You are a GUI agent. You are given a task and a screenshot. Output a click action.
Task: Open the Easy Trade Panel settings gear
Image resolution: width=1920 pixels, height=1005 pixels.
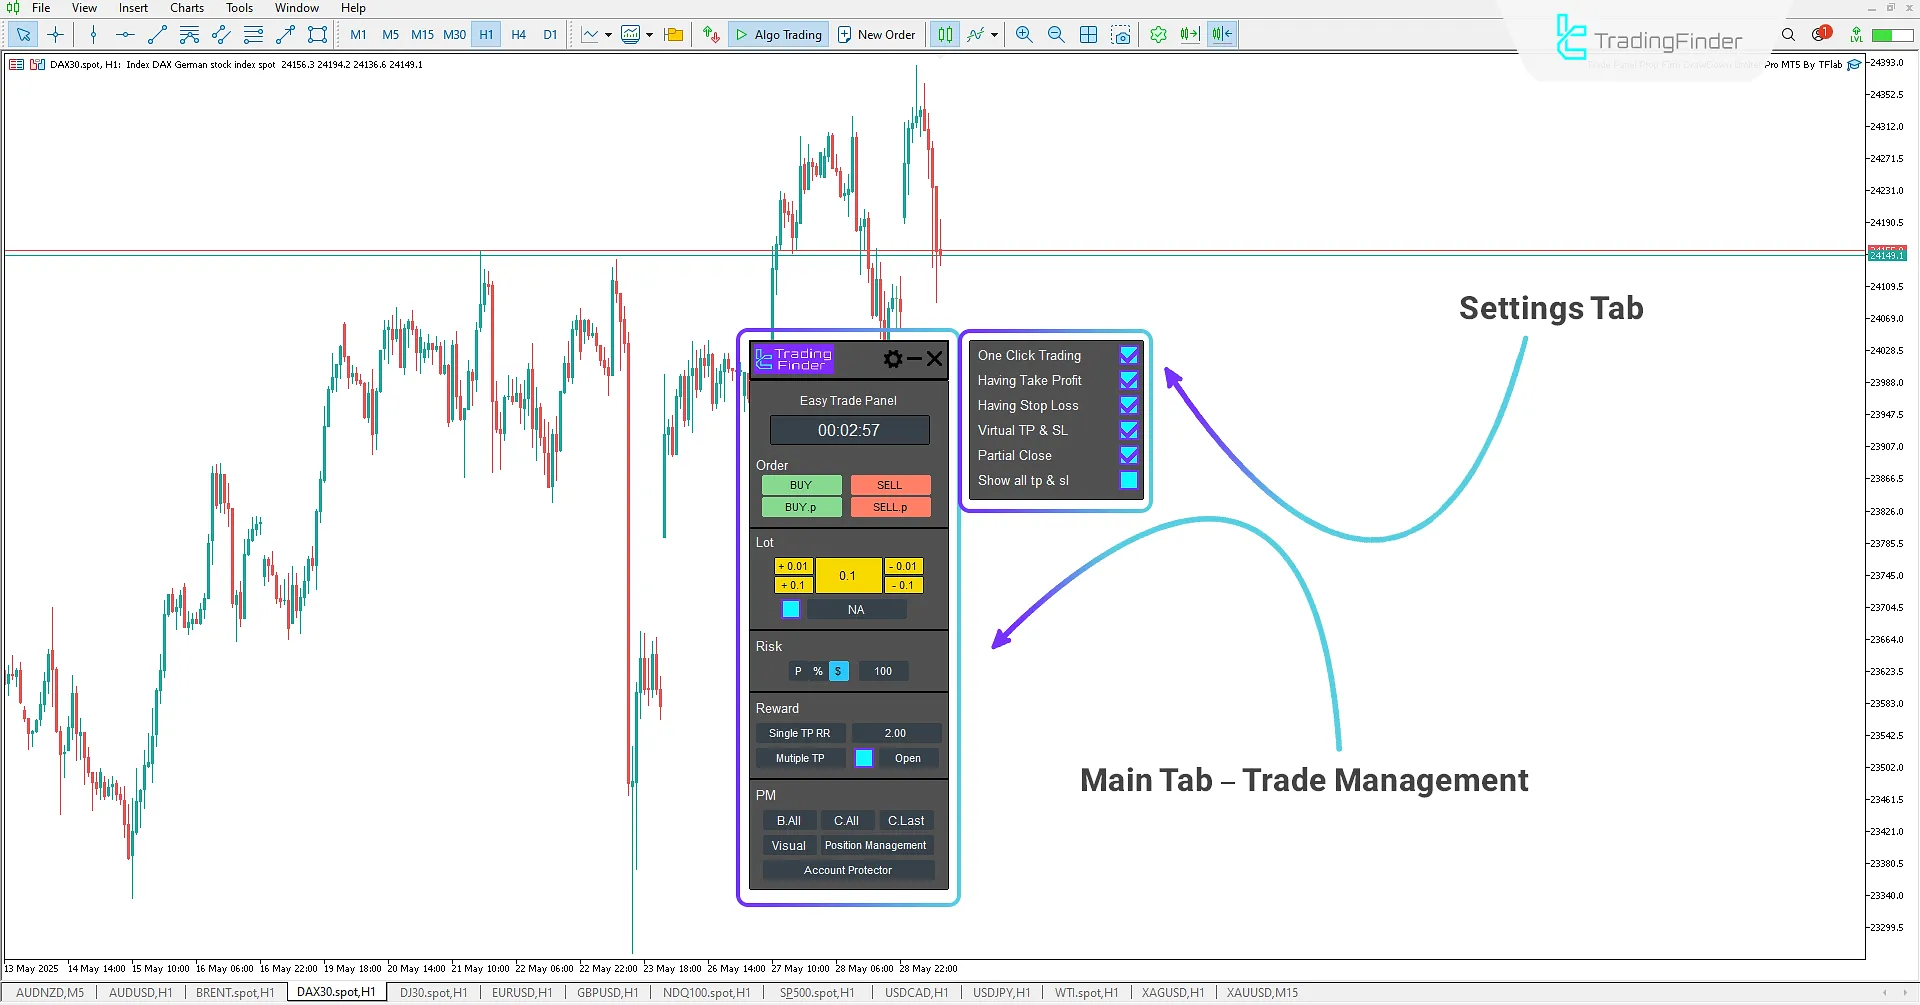892,359
